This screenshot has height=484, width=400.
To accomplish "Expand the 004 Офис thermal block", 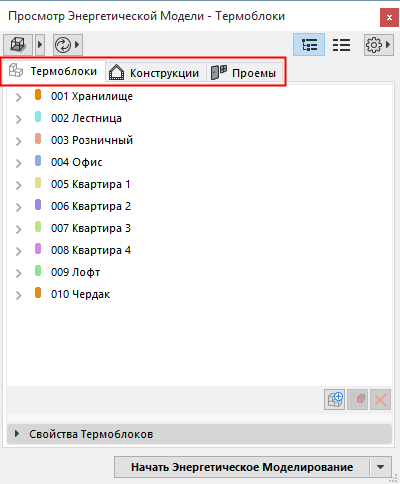I will coord(19,163).
